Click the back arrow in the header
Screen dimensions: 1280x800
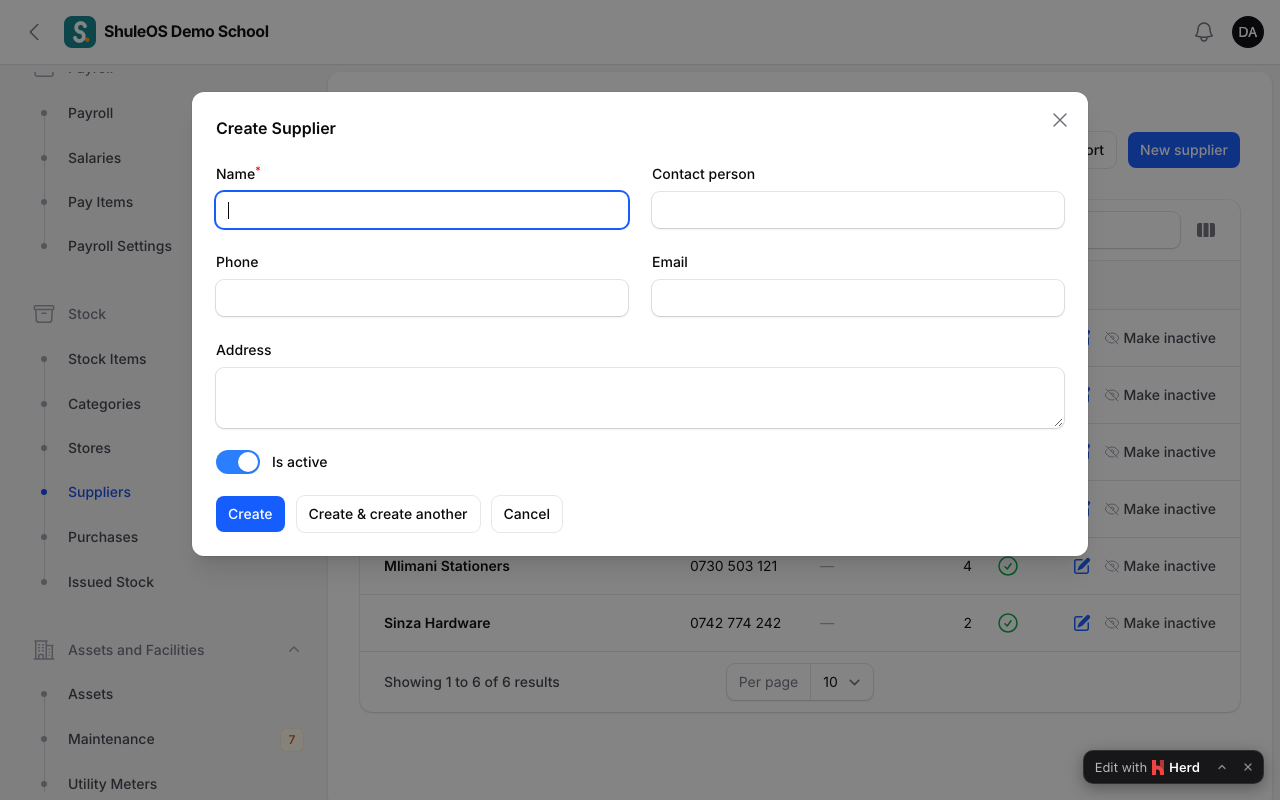tap(34, 32)
